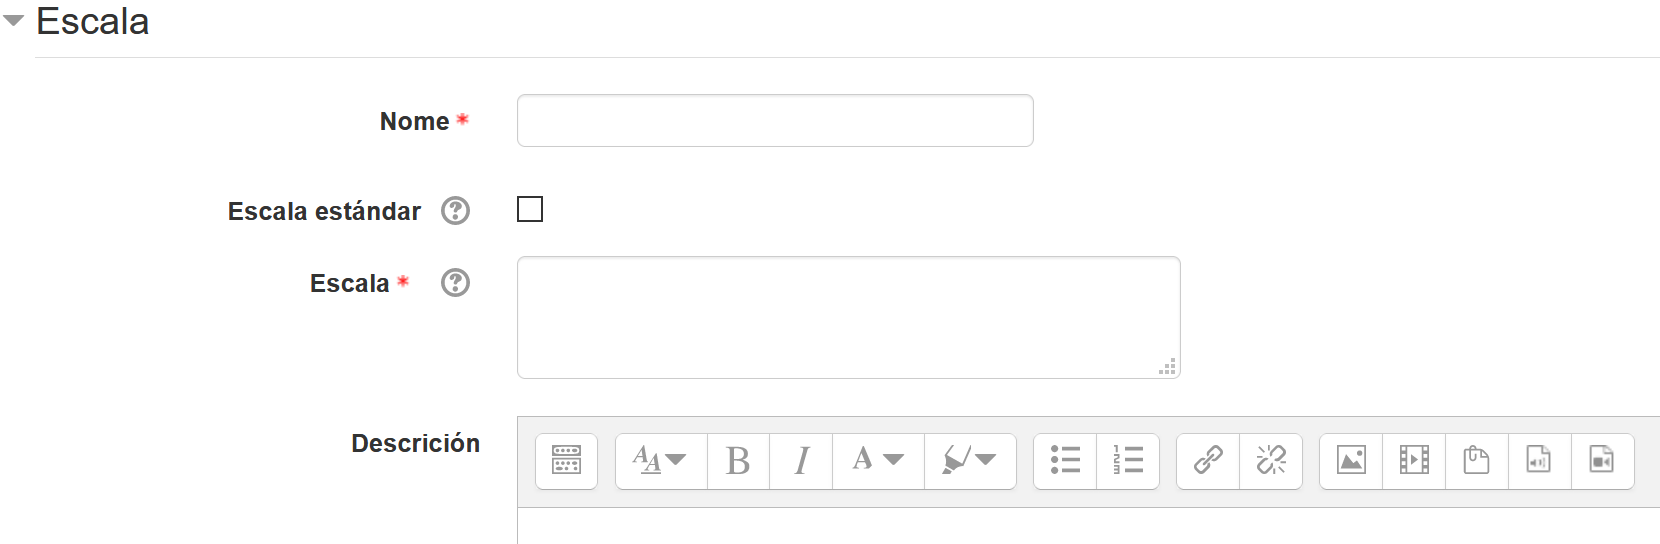The image size is (1660, 544).
Task: Click the record video icon
Action: tap(1602, 460)
